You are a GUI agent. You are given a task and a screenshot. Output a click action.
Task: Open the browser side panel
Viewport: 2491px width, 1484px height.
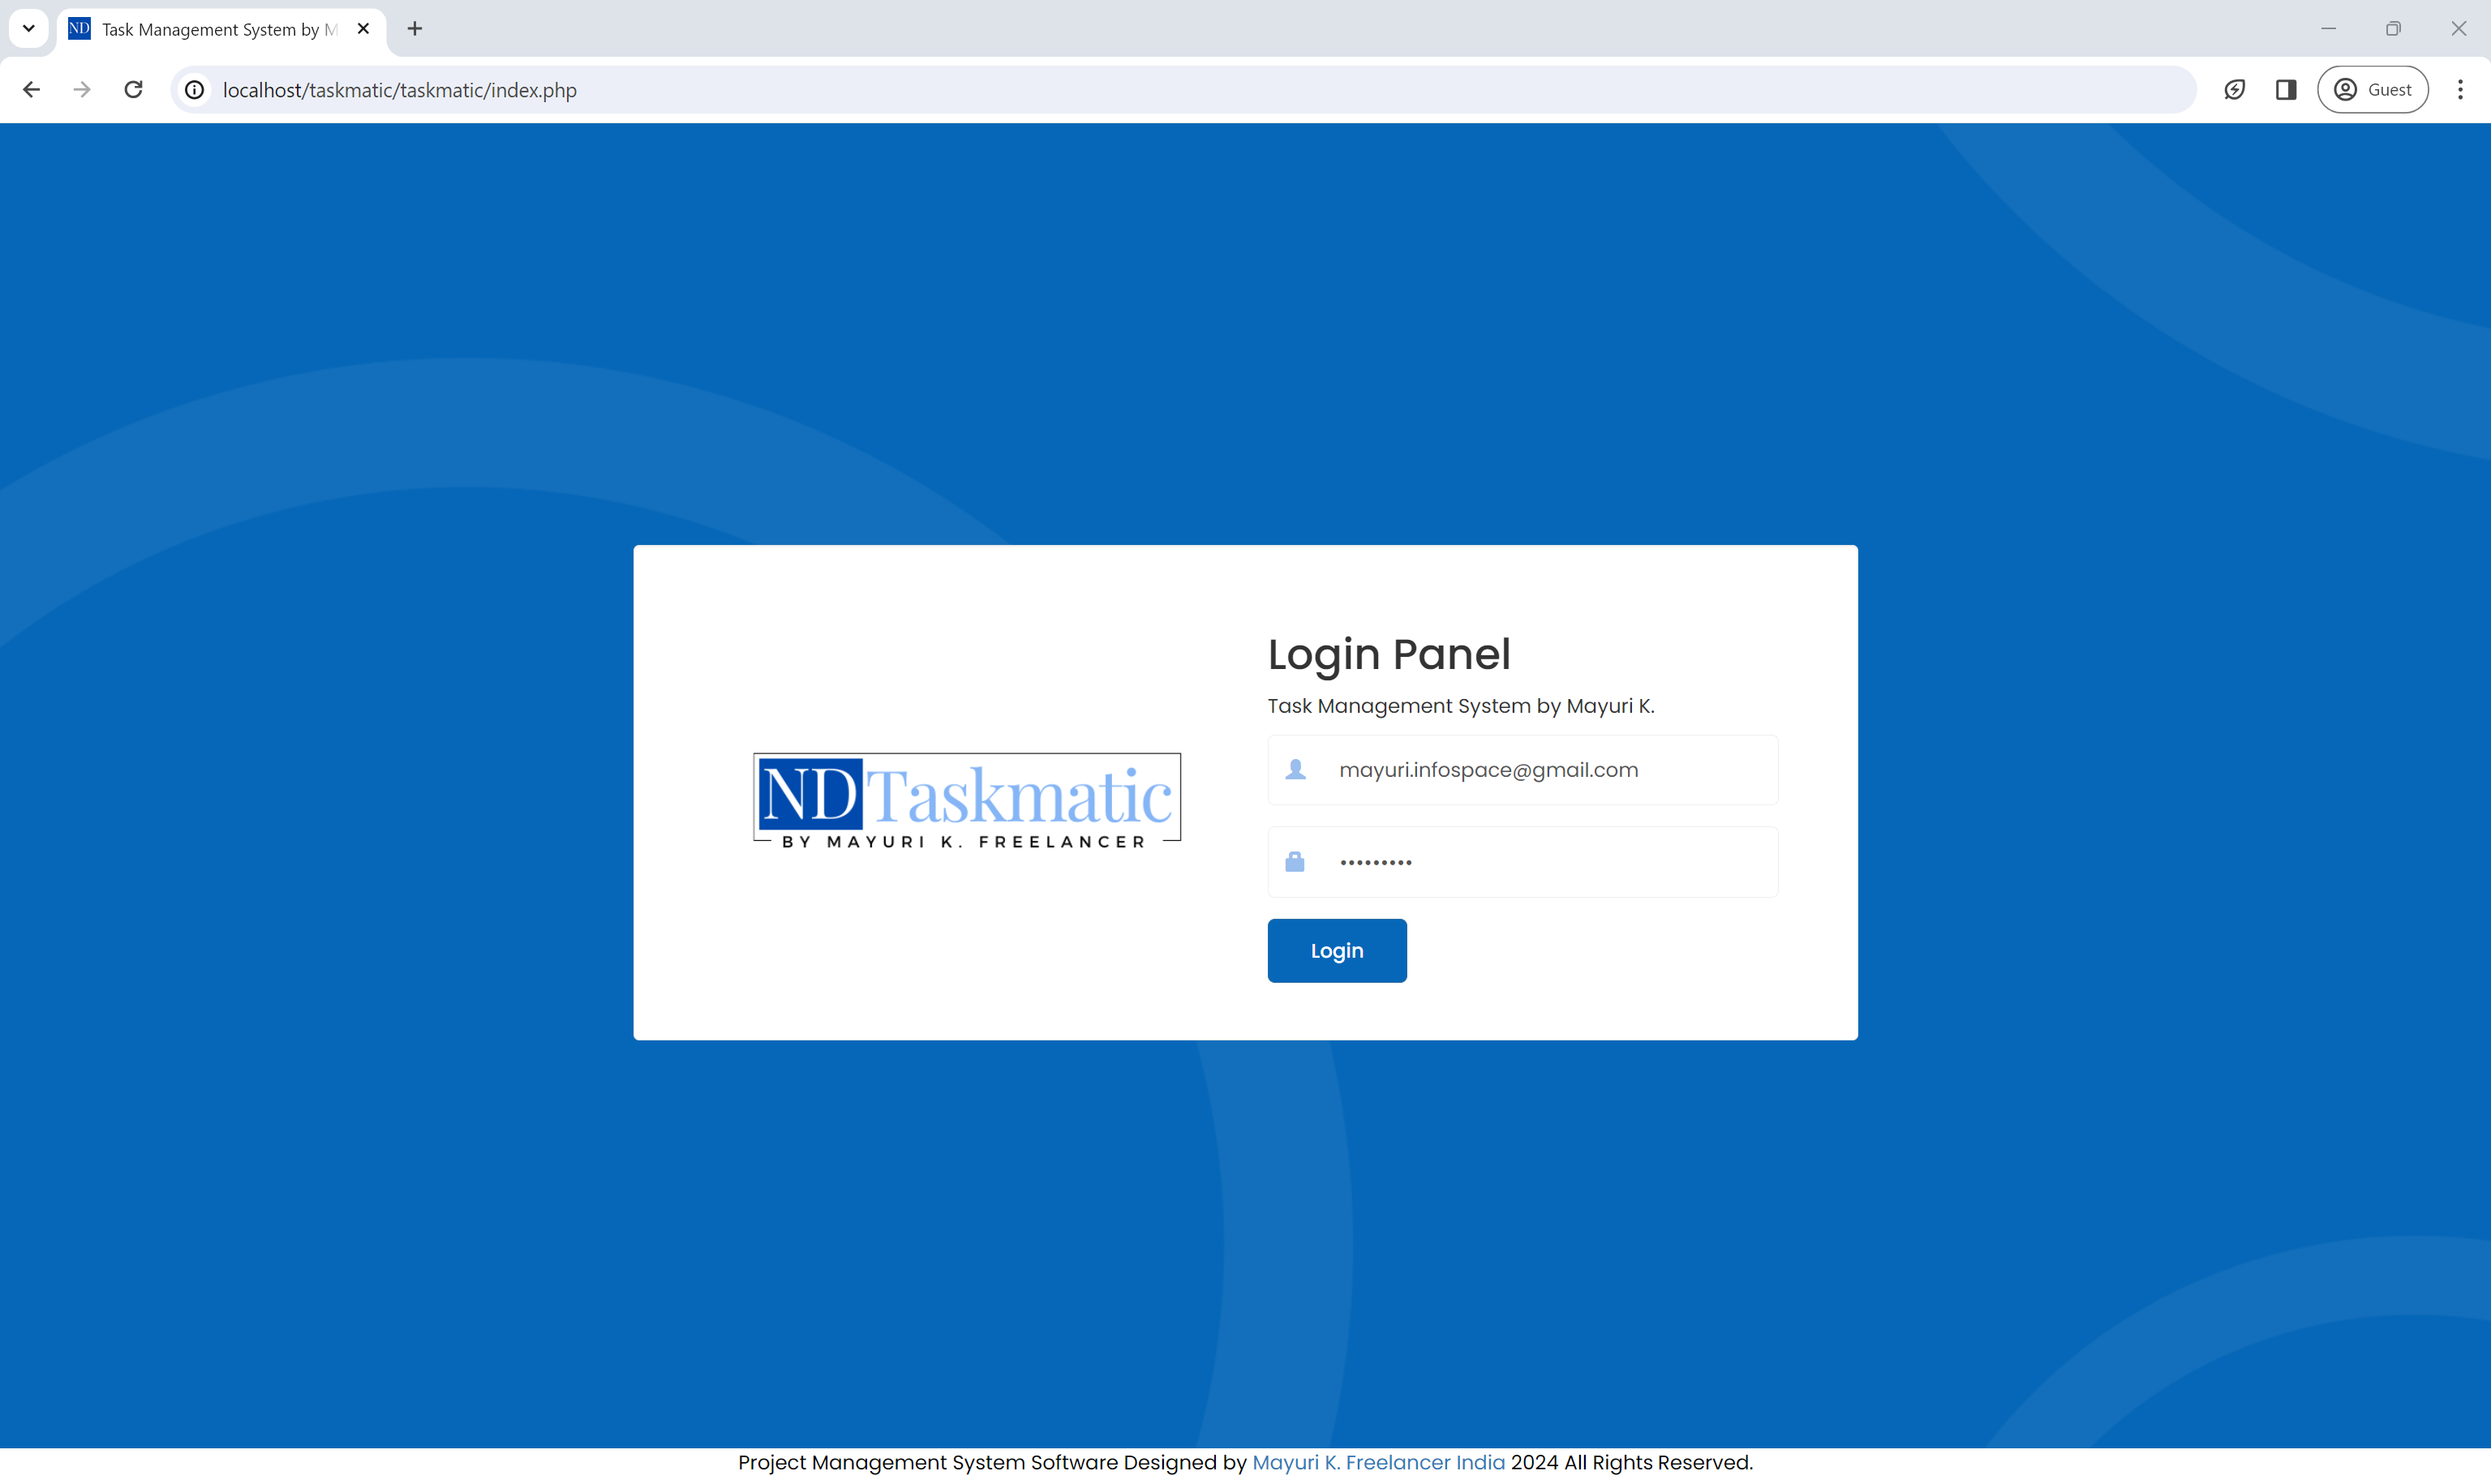tap(2286, 90)
